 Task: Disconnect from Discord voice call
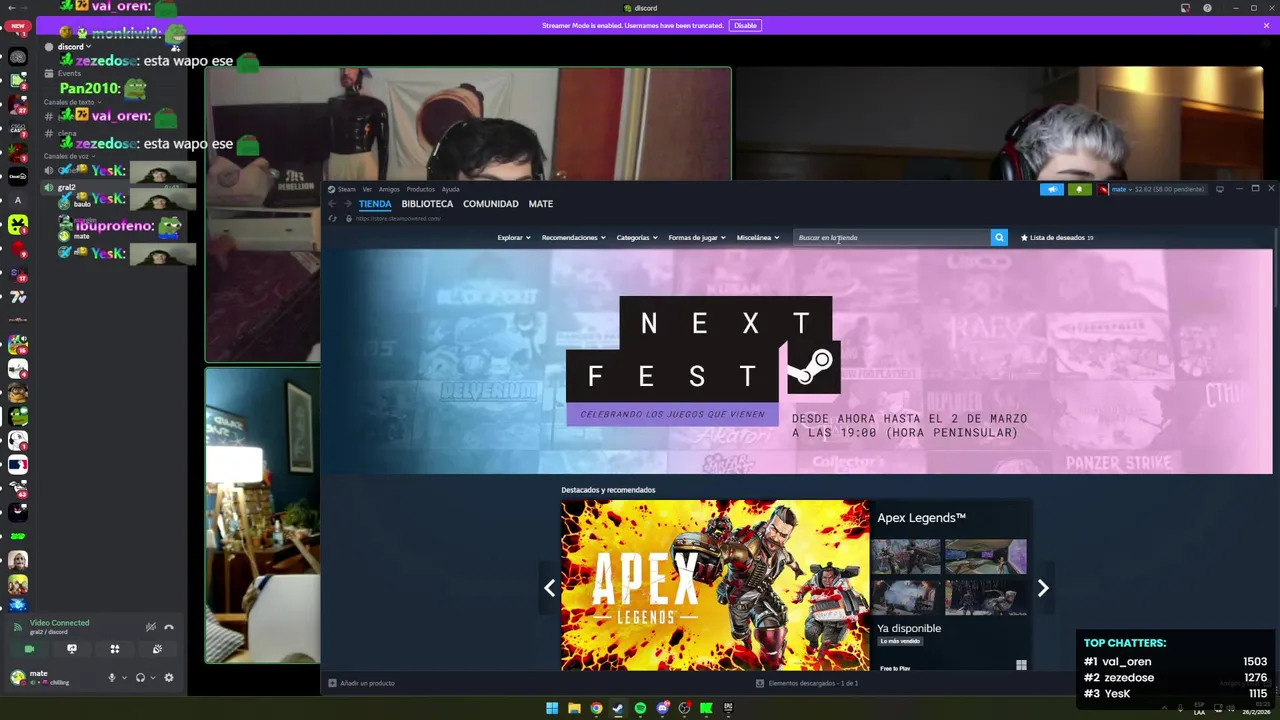click(x=169, y=627)
